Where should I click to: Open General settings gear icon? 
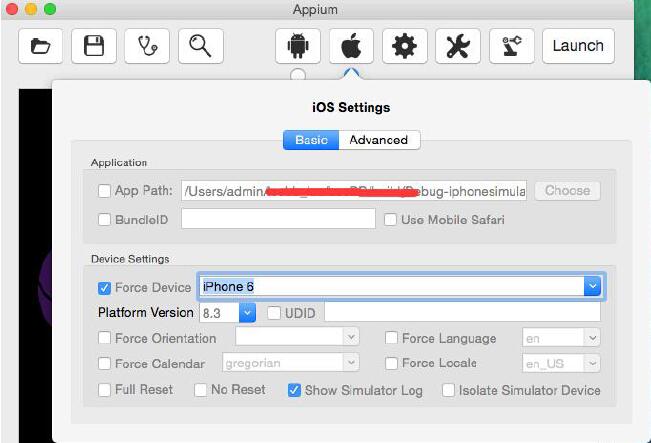click(x=405, y=46)
